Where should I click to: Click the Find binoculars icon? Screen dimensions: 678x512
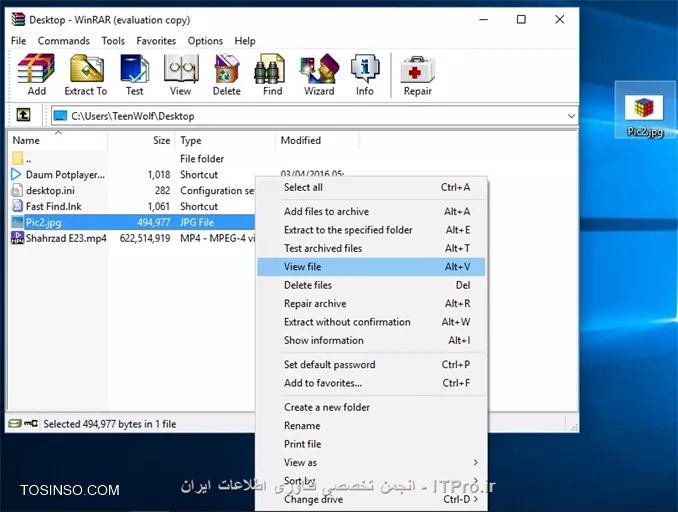coord(270,68)
